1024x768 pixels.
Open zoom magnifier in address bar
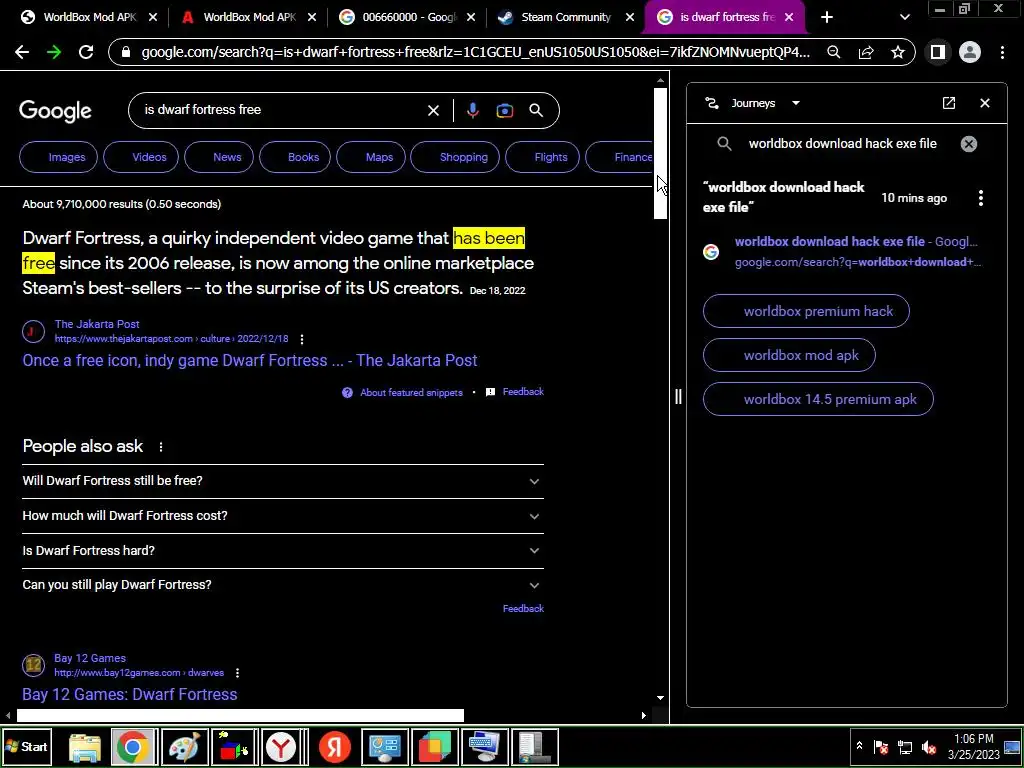(x=833, y=52)
